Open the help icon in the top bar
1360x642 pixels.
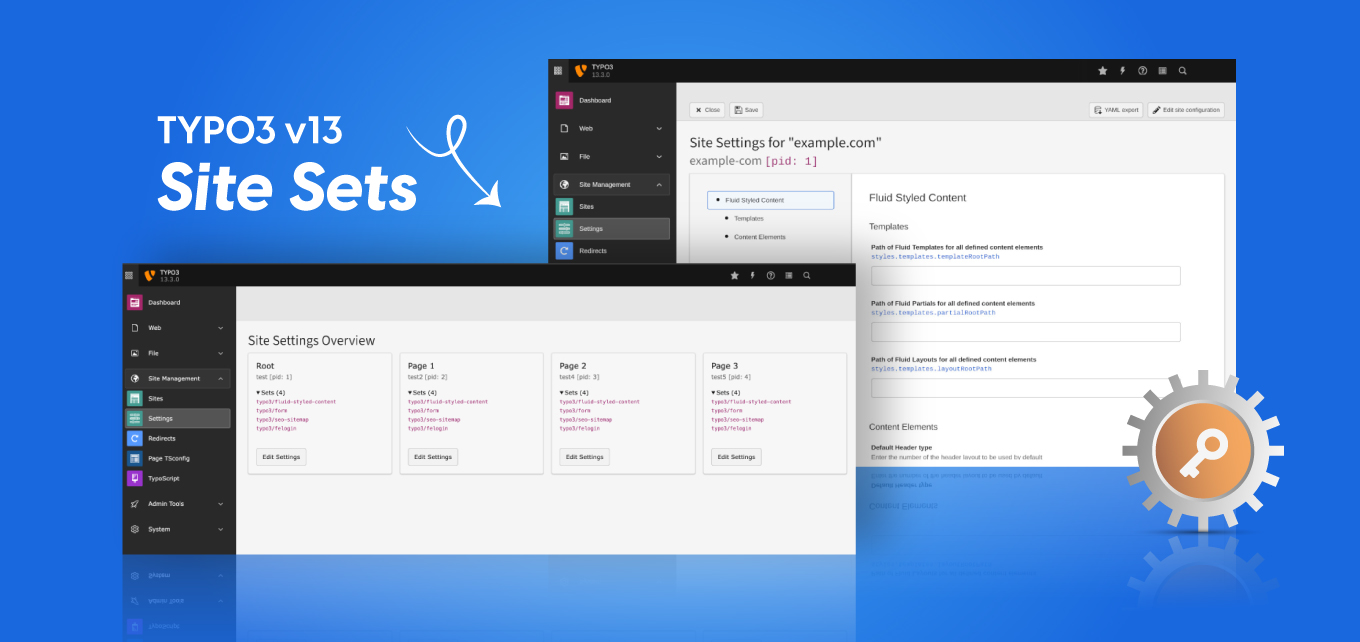click(x=770, y=275)
